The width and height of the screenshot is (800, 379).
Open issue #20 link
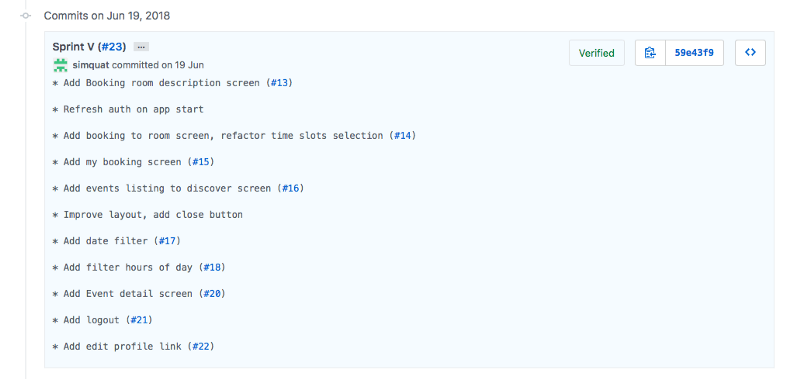pyautogui.click(x=212, y=294)
